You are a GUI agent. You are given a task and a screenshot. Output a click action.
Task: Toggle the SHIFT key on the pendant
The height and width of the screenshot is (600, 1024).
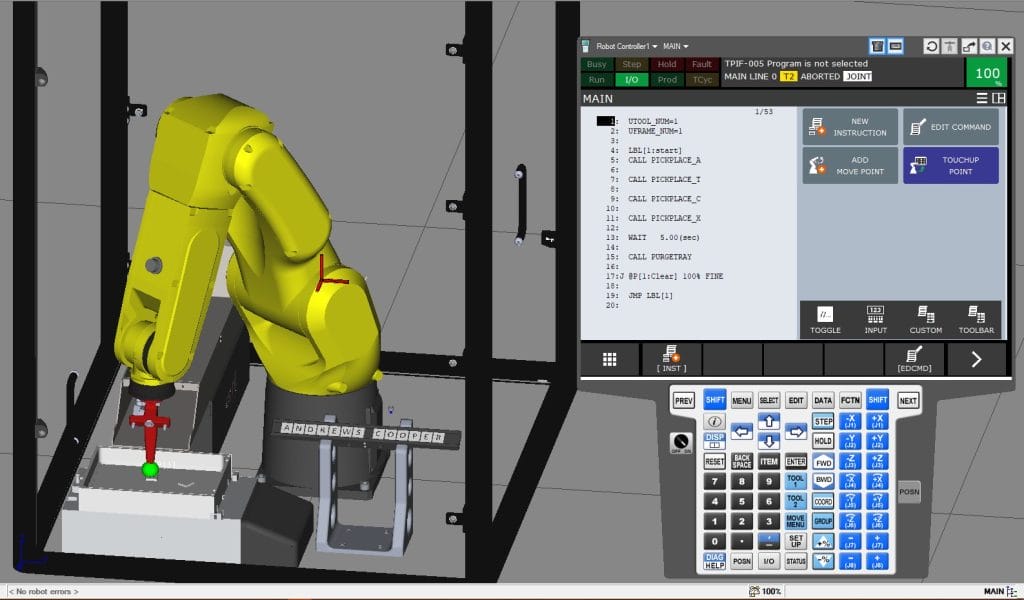coord(714,400)
